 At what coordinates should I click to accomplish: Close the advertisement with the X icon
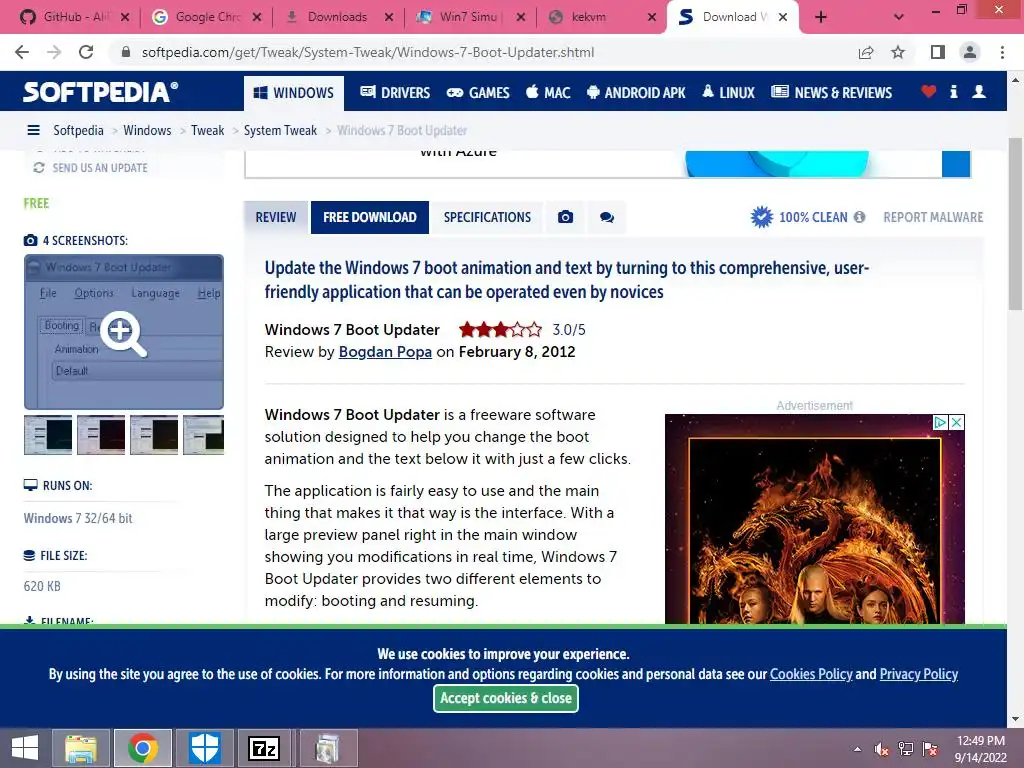pyautogui.click(x=957, y=423)
